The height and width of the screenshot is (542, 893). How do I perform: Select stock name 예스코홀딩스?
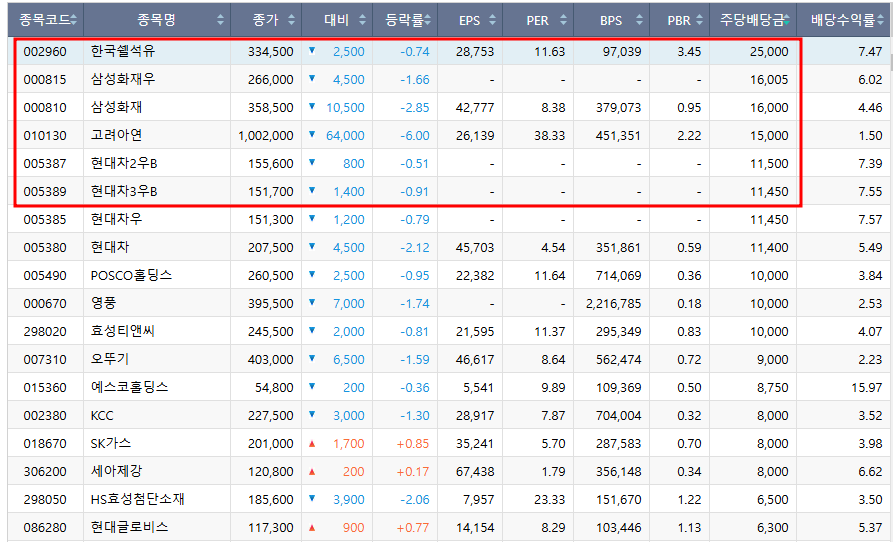129,387
